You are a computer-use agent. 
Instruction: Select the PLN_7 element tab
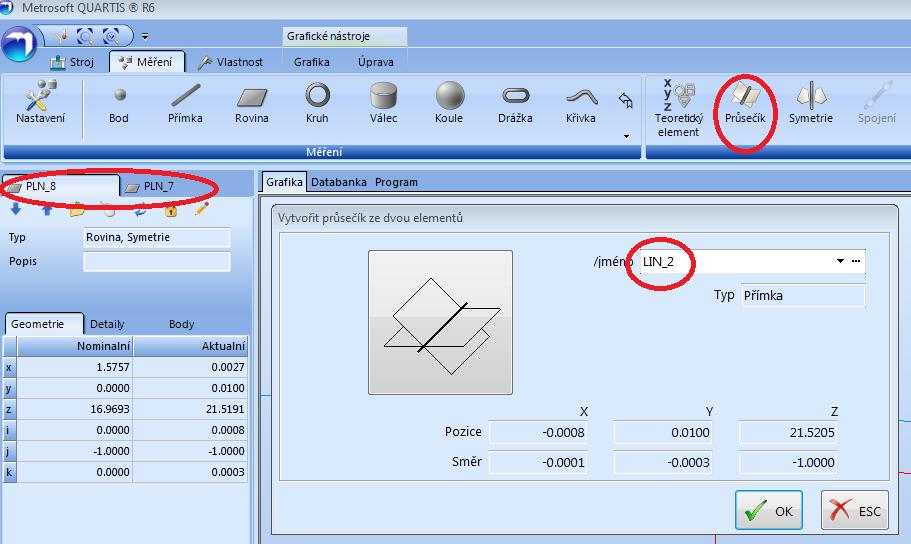(150, 187)
